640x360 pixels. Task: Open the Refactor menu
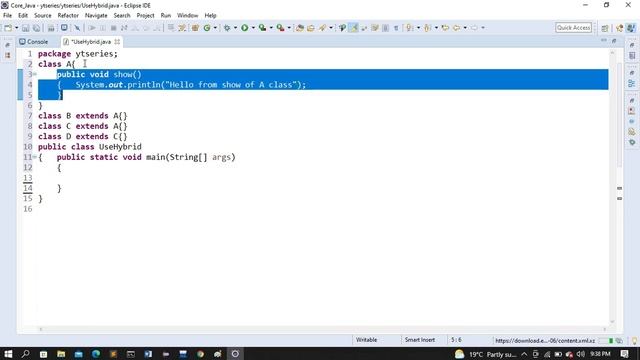[68, 16]
